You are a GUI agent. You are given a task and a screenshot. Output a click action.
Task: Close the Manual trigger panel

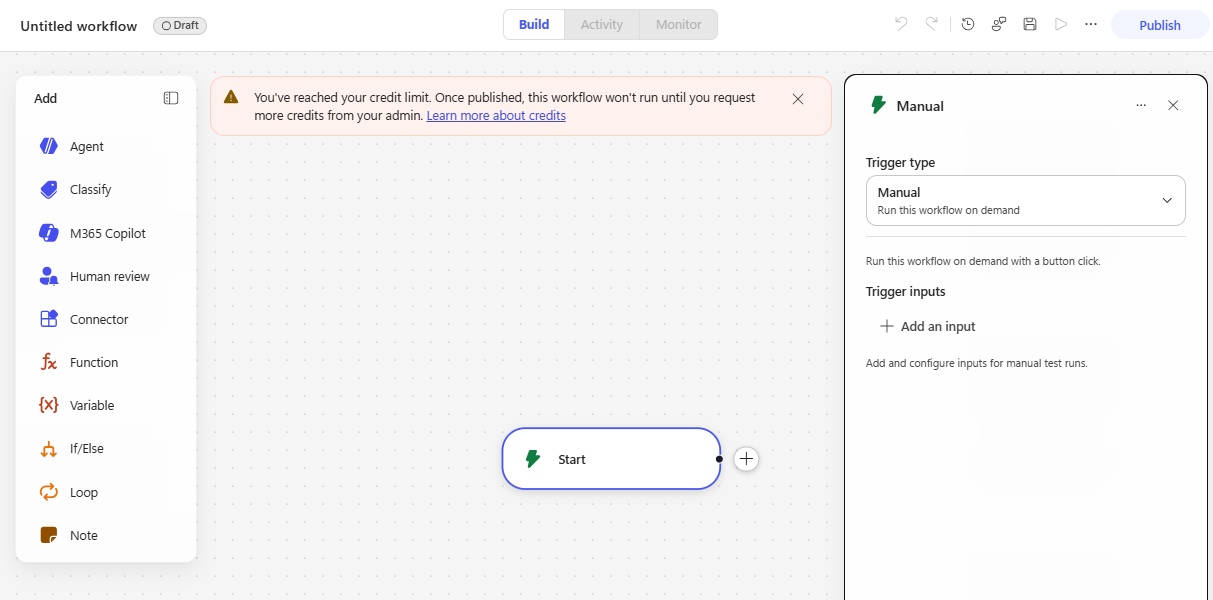[1173, 105]
